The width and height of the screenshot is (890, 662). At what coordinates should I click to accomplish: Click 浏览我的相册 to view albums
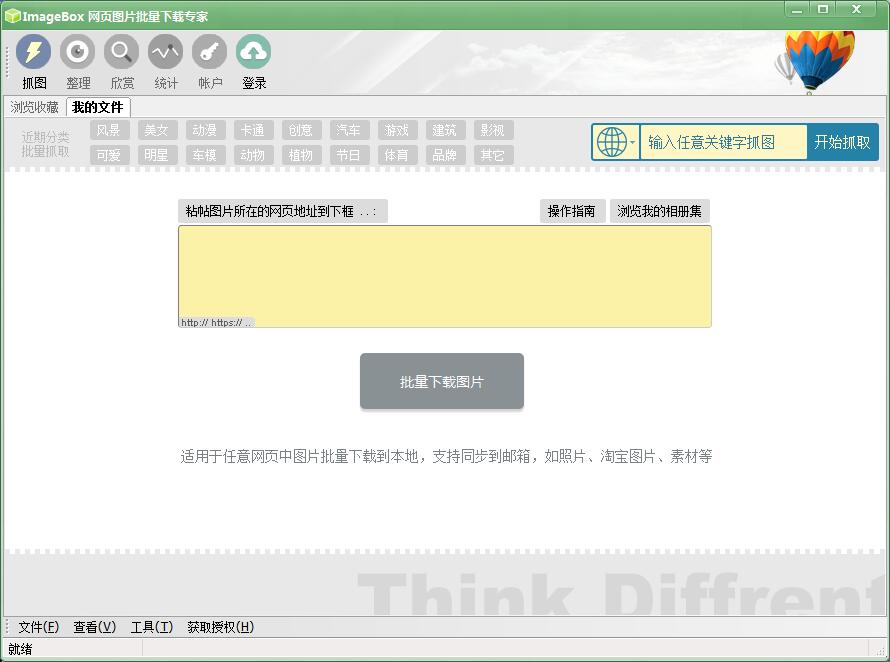click(x=658, y=211)
